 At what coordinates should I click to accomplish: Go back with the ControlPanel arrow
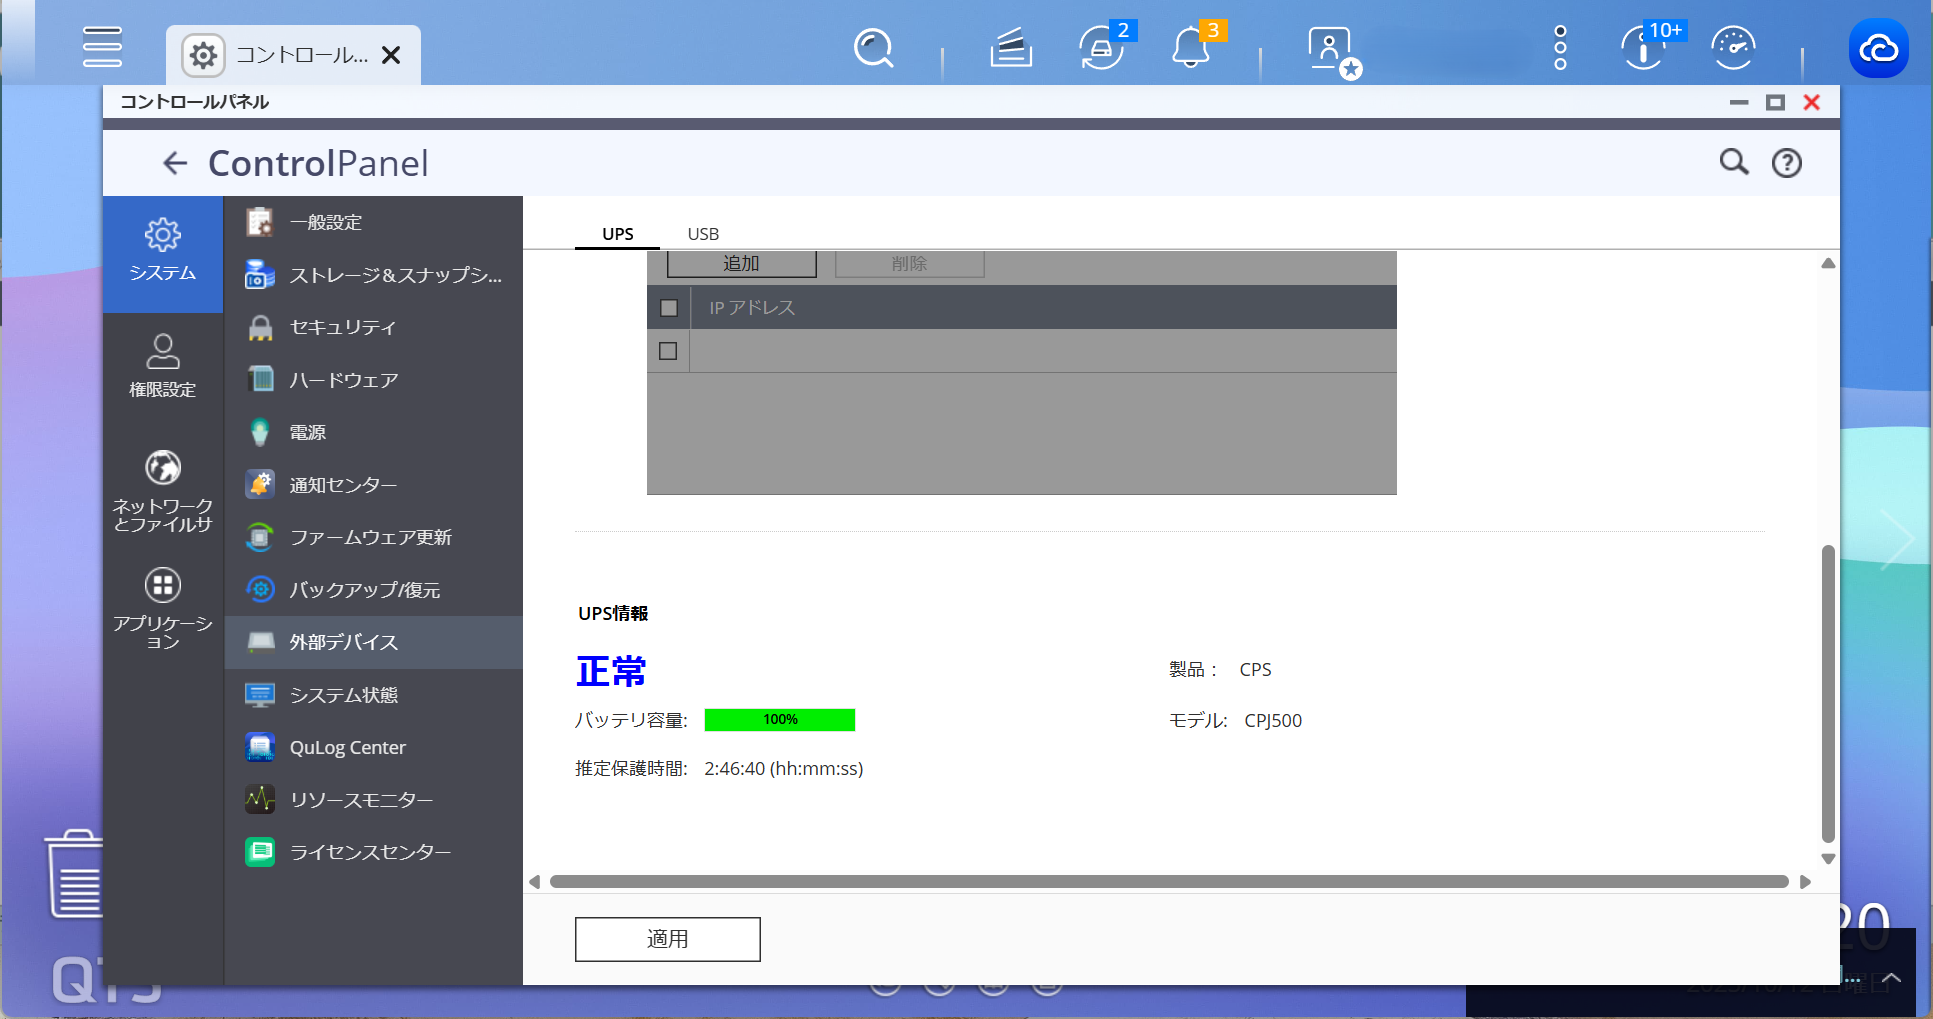(x=175, y=163)
